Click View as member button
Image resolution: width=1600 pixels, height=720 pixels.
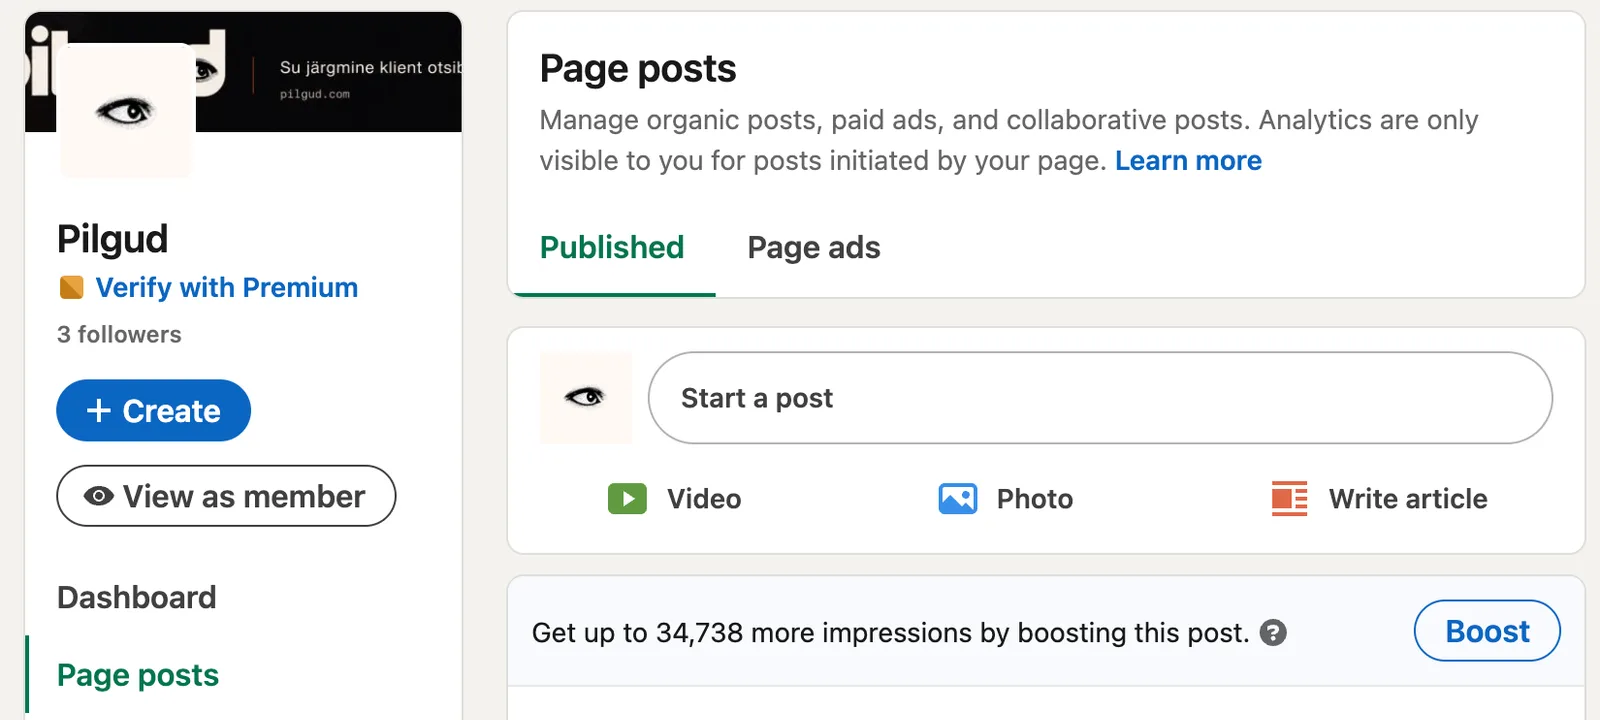pyautogui.click(x=226, y=496)
